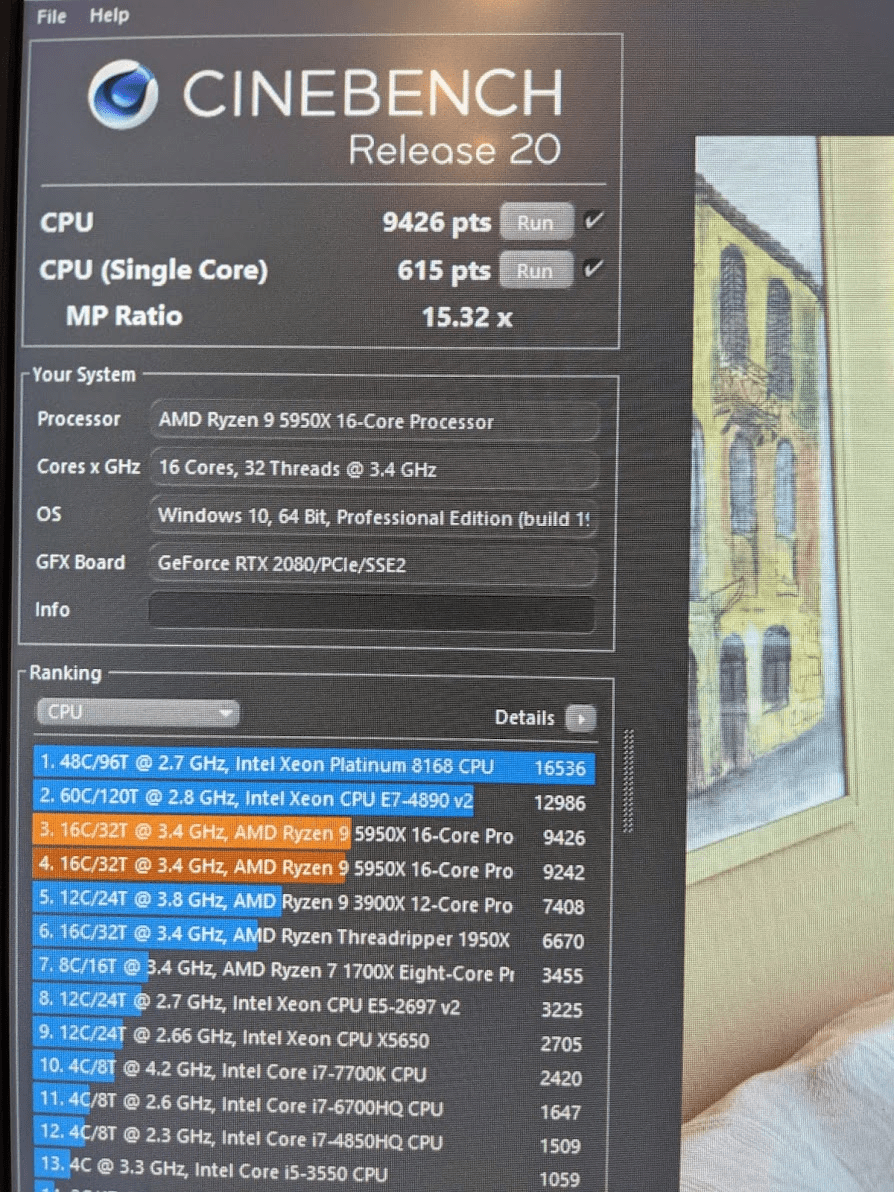Select ranking row Core i7-7700K CPU

coord(314,1073)
